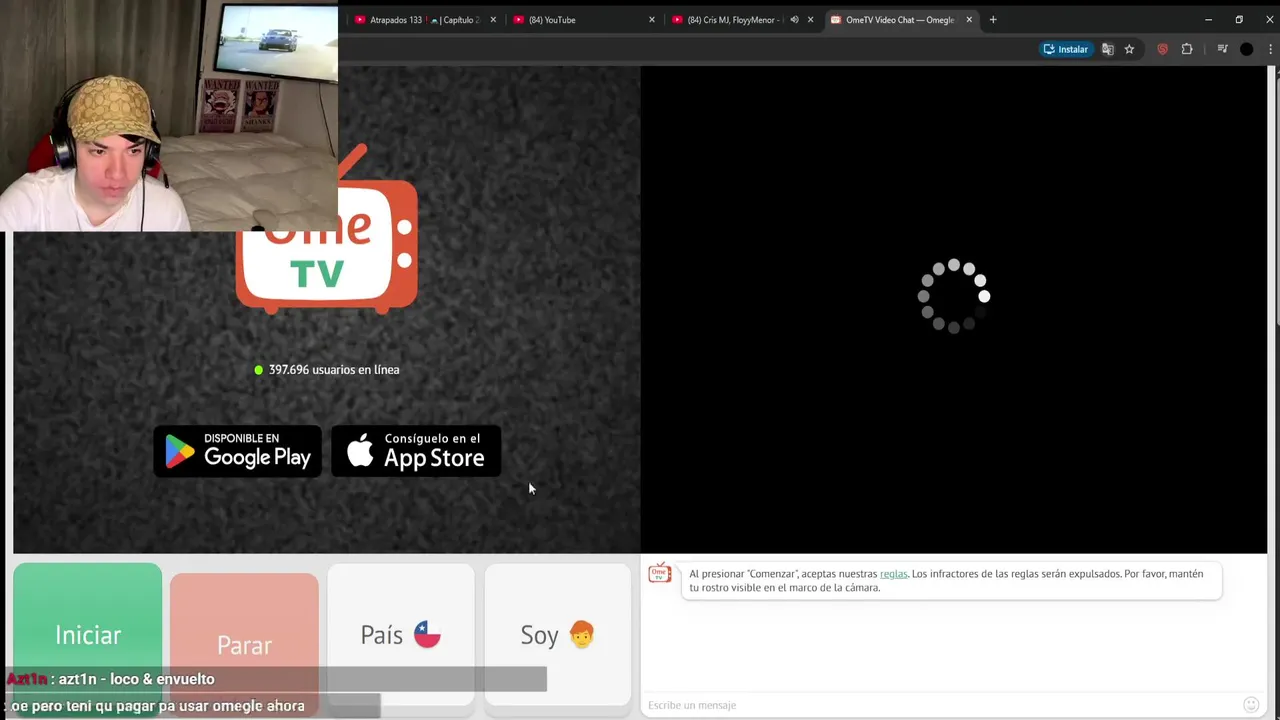This screenshot has height=720, width=1280.
Task: Click the Google Play download badge
Action: coord(238,451)
